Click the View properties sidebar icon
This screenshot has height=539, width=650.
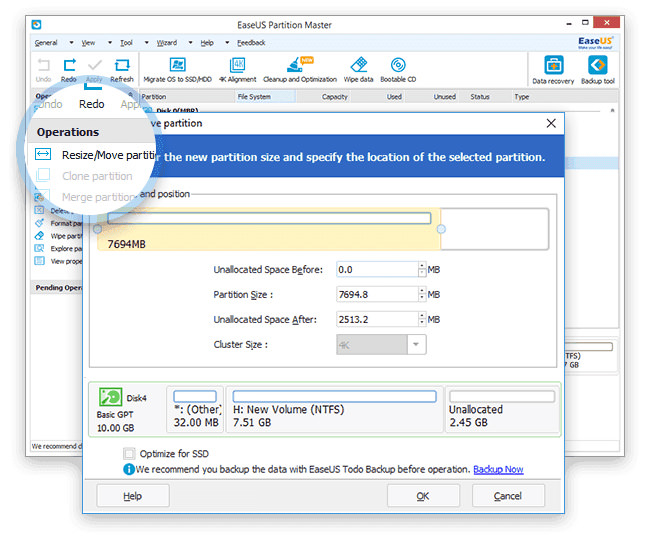[39, 261]
